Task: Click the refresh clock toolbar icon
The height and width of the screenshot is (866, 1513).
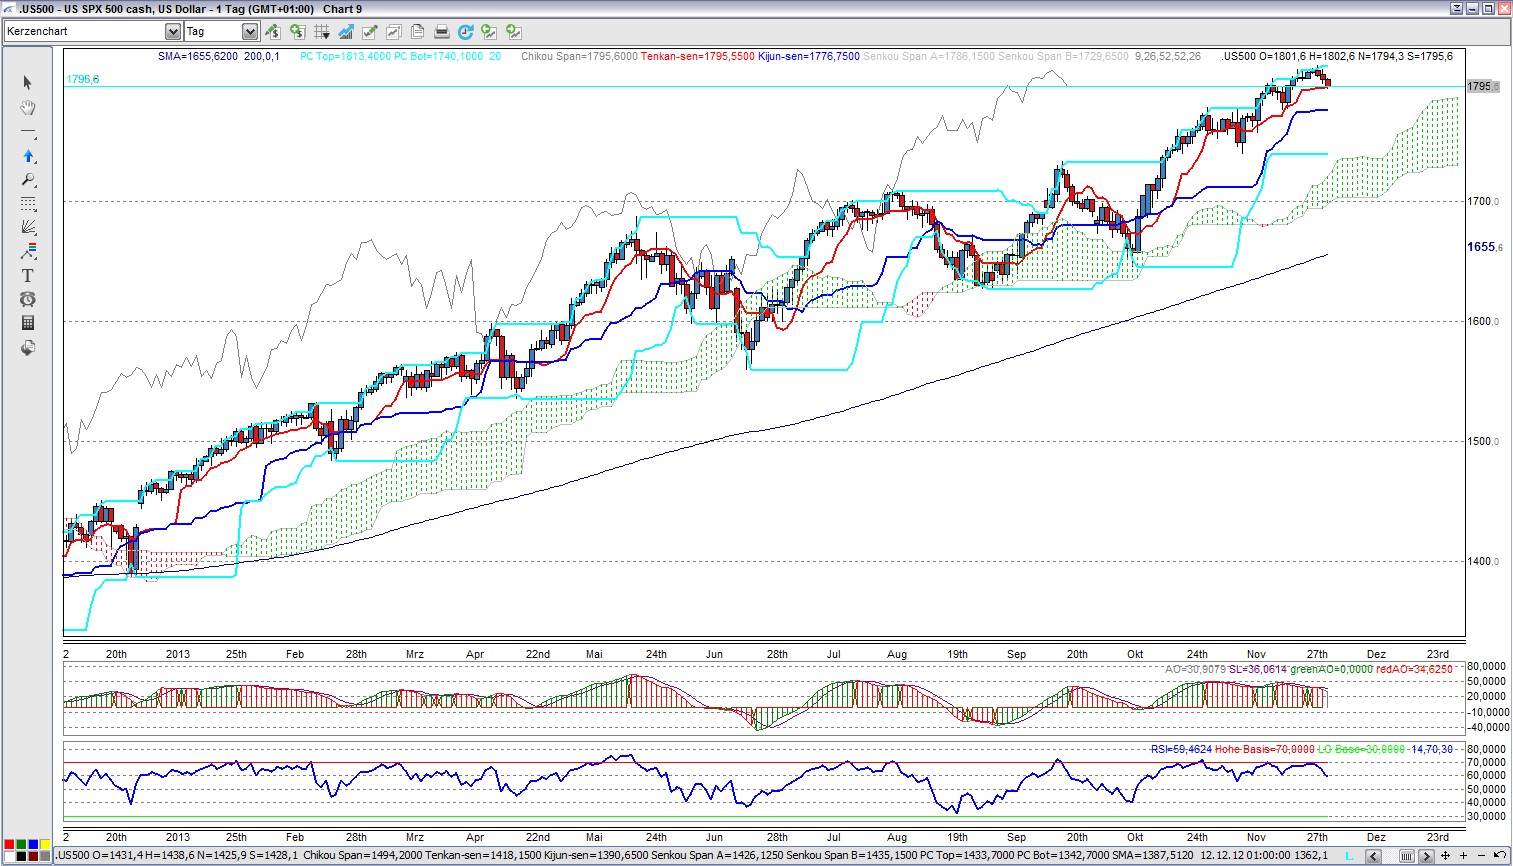Action: (465, 32)
